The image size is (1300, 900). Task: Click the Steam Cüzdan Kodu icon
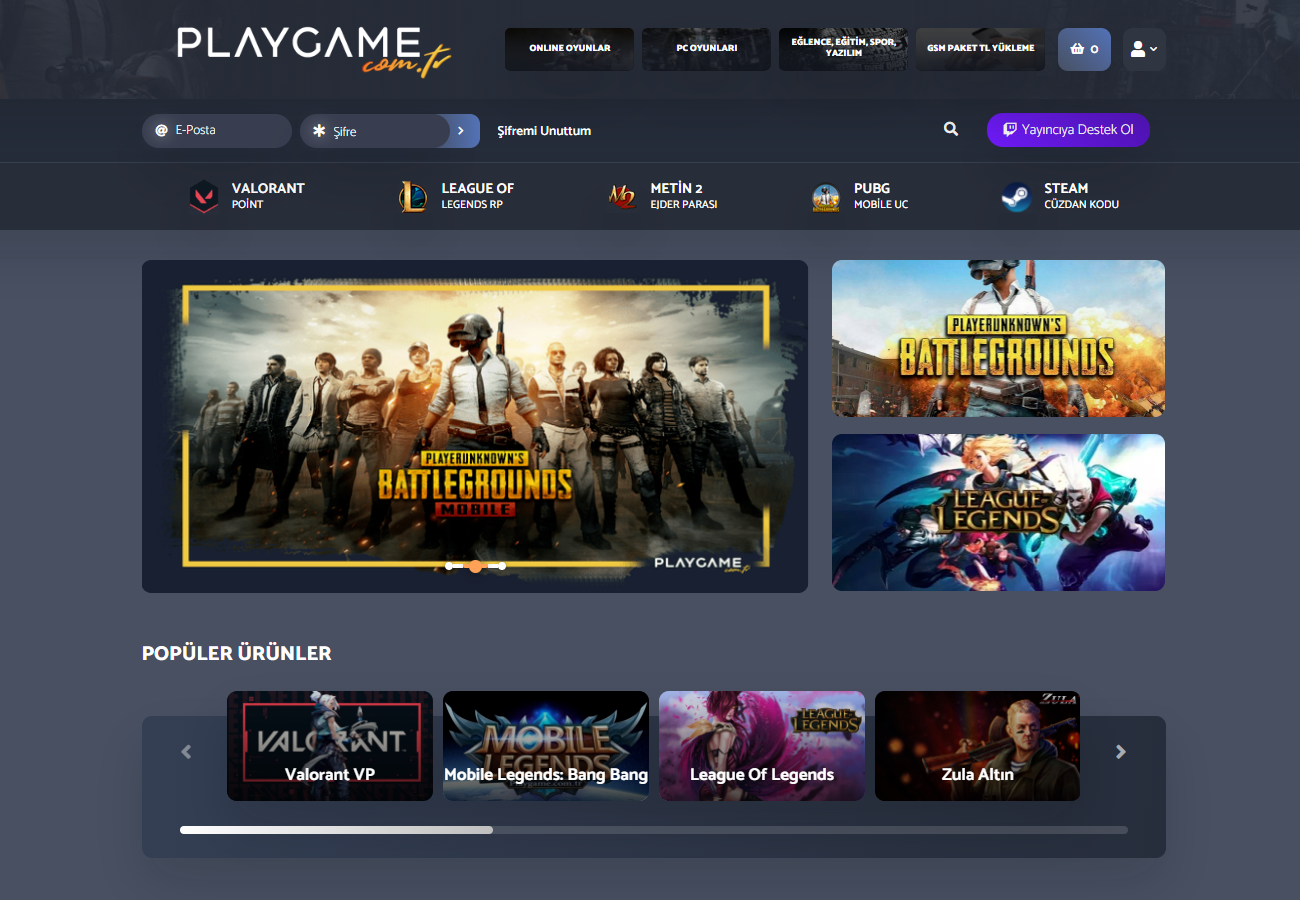pyautogui.click(x=1016, y=197)
